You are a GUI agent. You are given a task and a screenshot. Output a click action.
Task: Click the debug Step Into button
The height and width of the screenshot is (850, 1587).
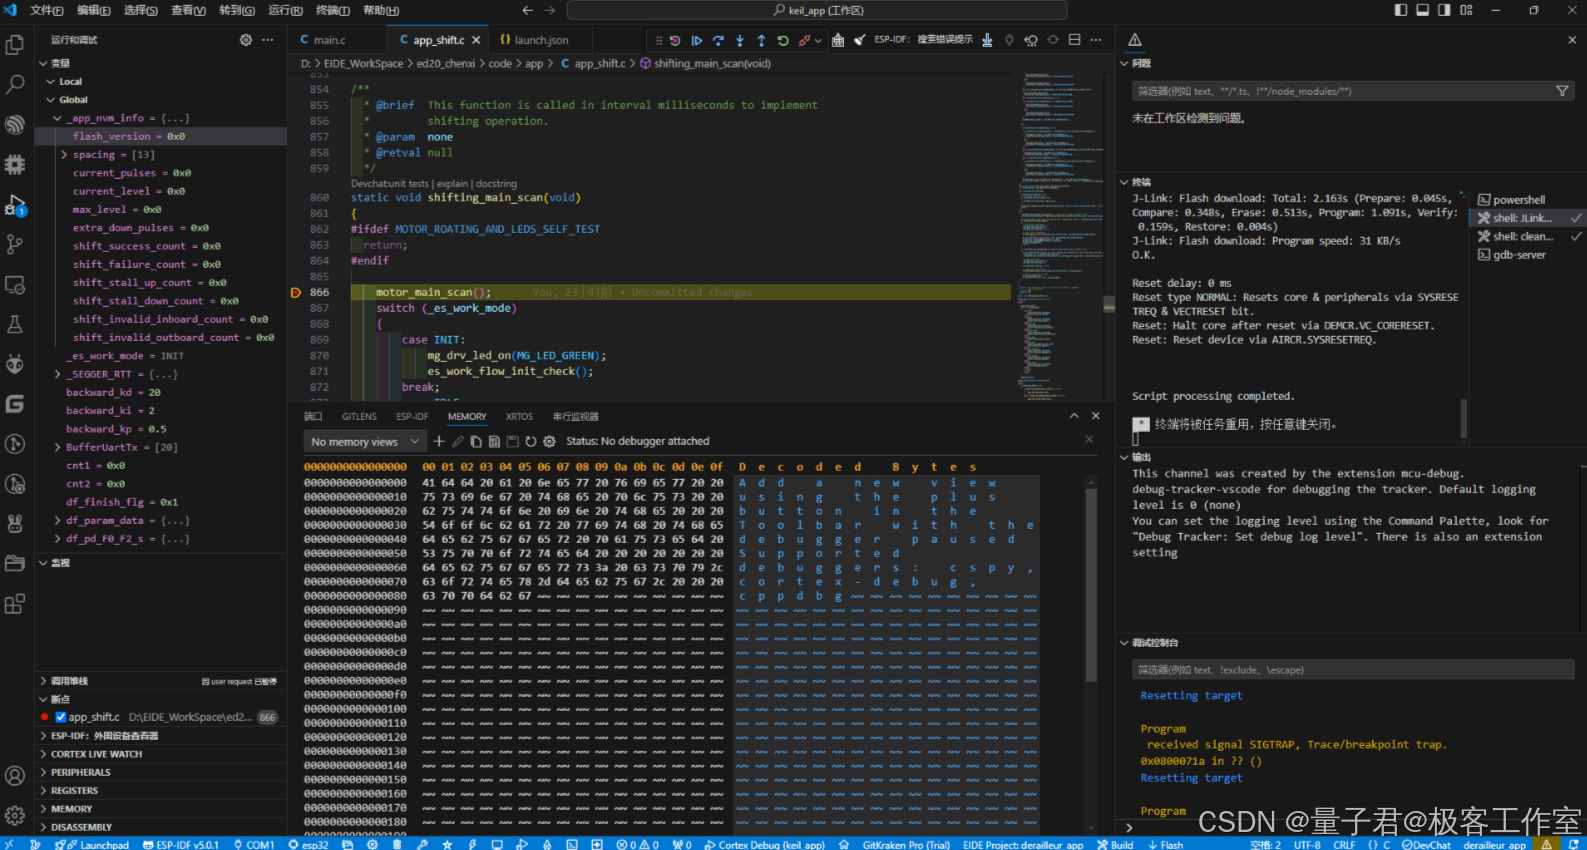740,40
